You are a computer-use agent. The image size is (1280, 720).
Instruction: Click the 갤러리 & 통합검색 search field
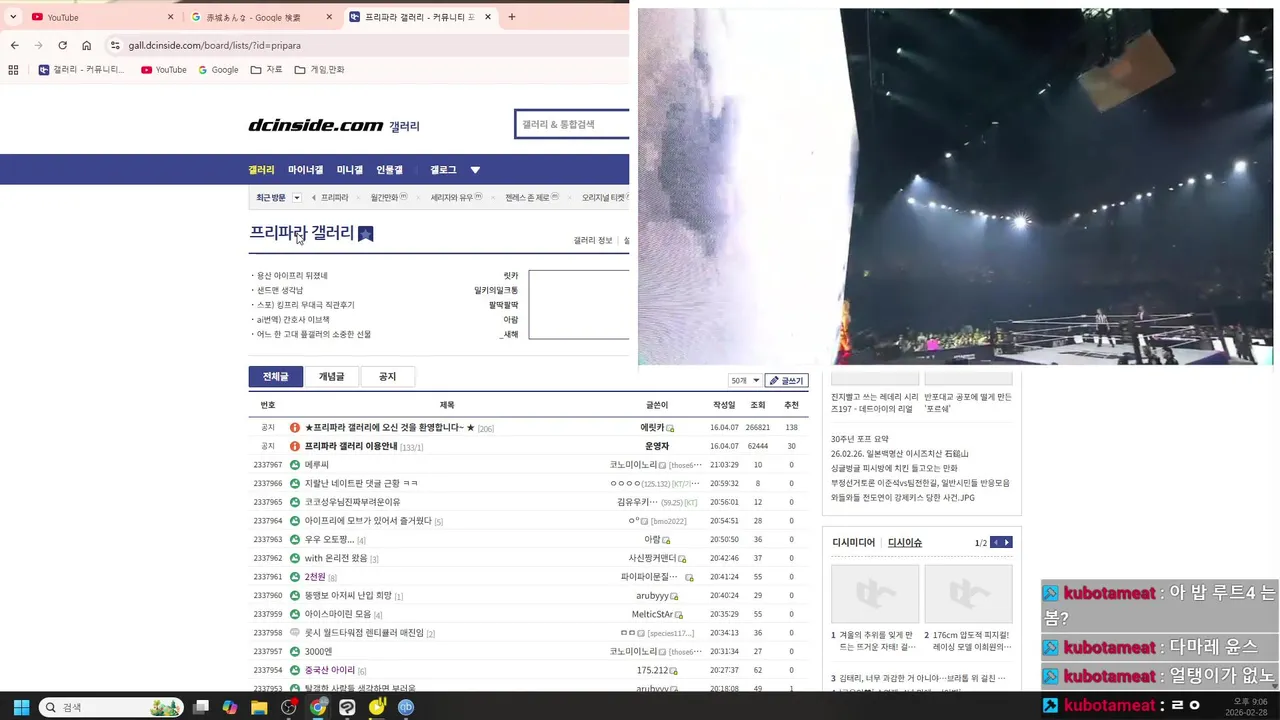572,124
